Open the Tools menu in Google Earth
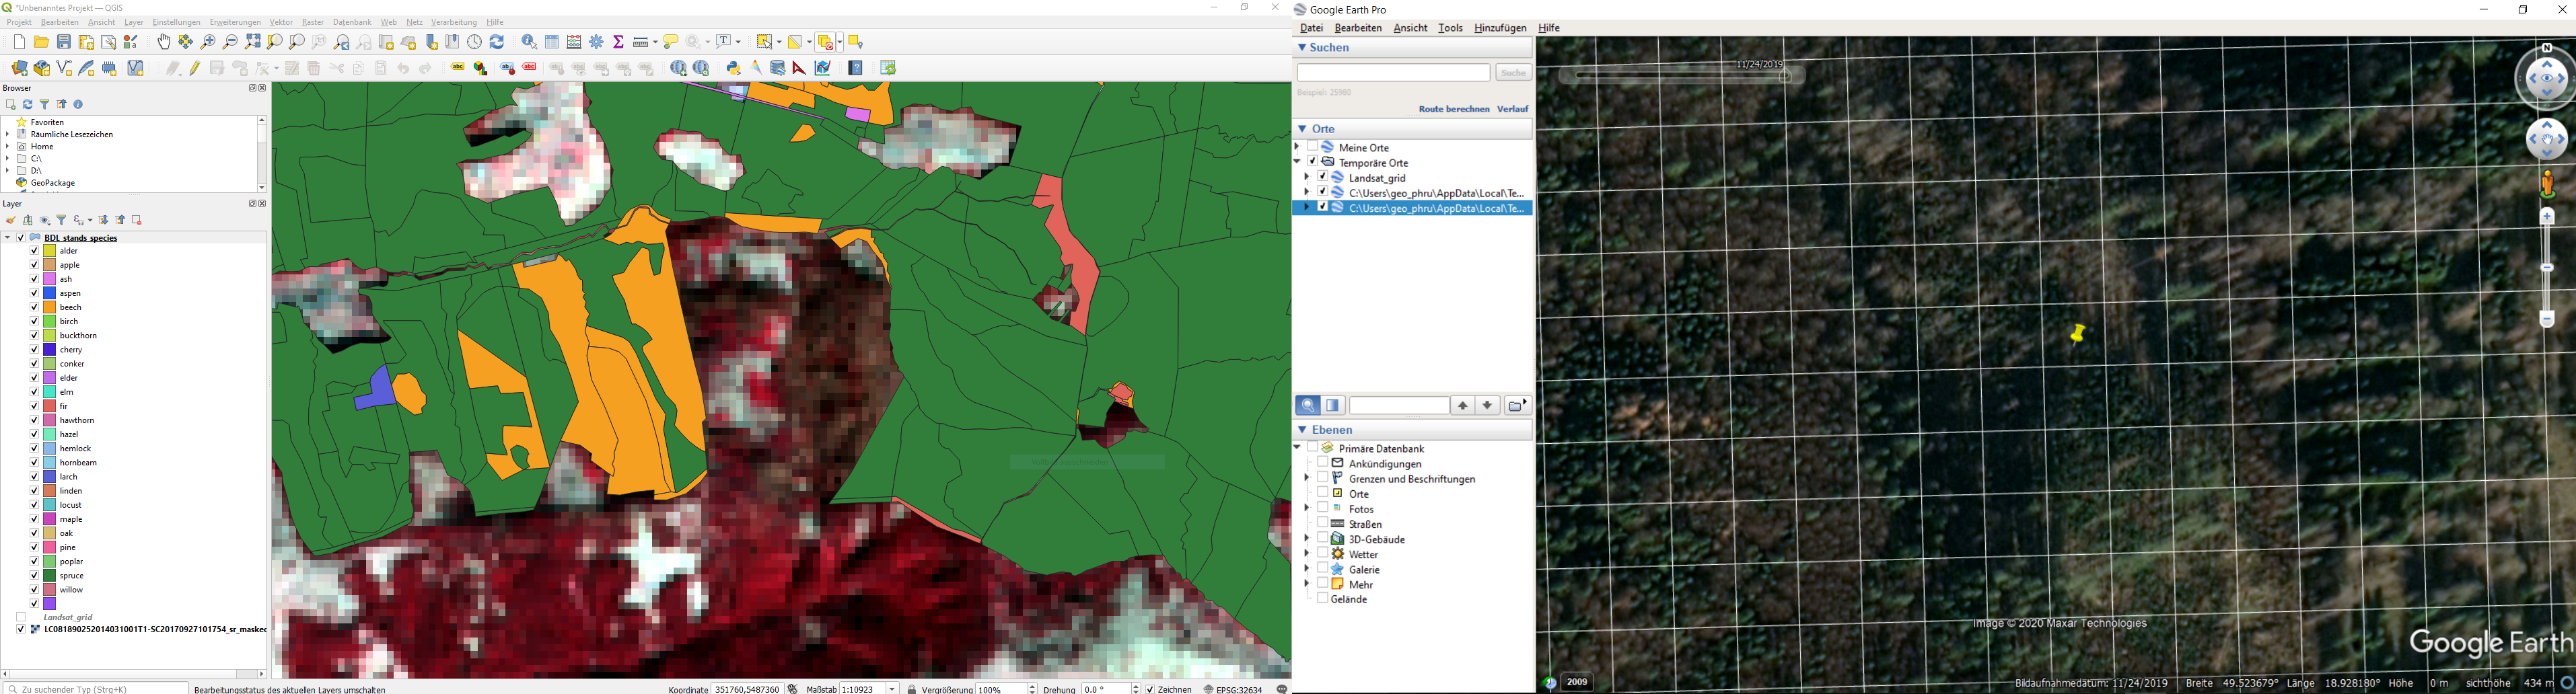This screenshot has width=2576, height=694. point(1450,27)
